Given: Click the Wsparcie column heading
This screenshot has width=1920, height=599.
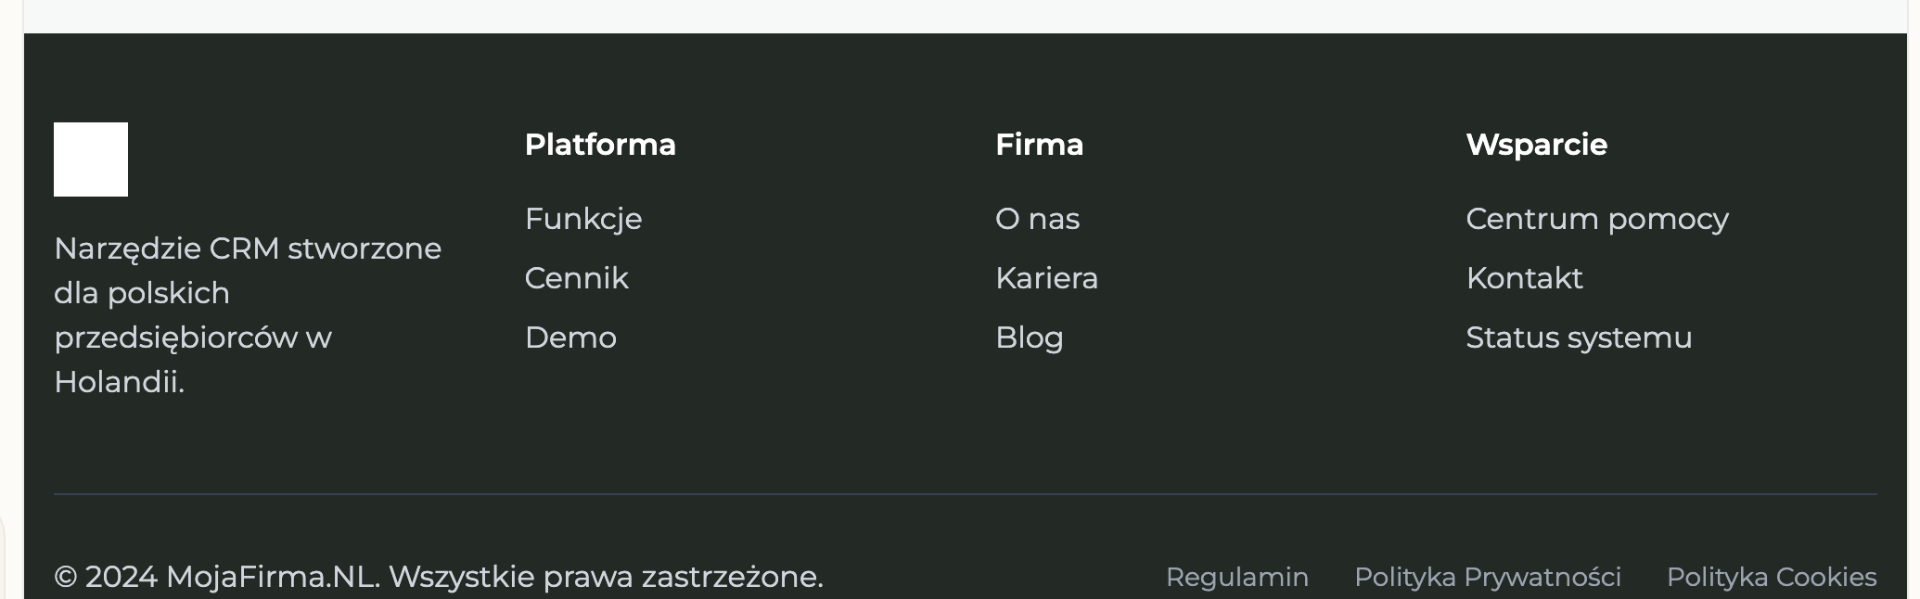Looking at the screenshot, I should pos(1536,145).
